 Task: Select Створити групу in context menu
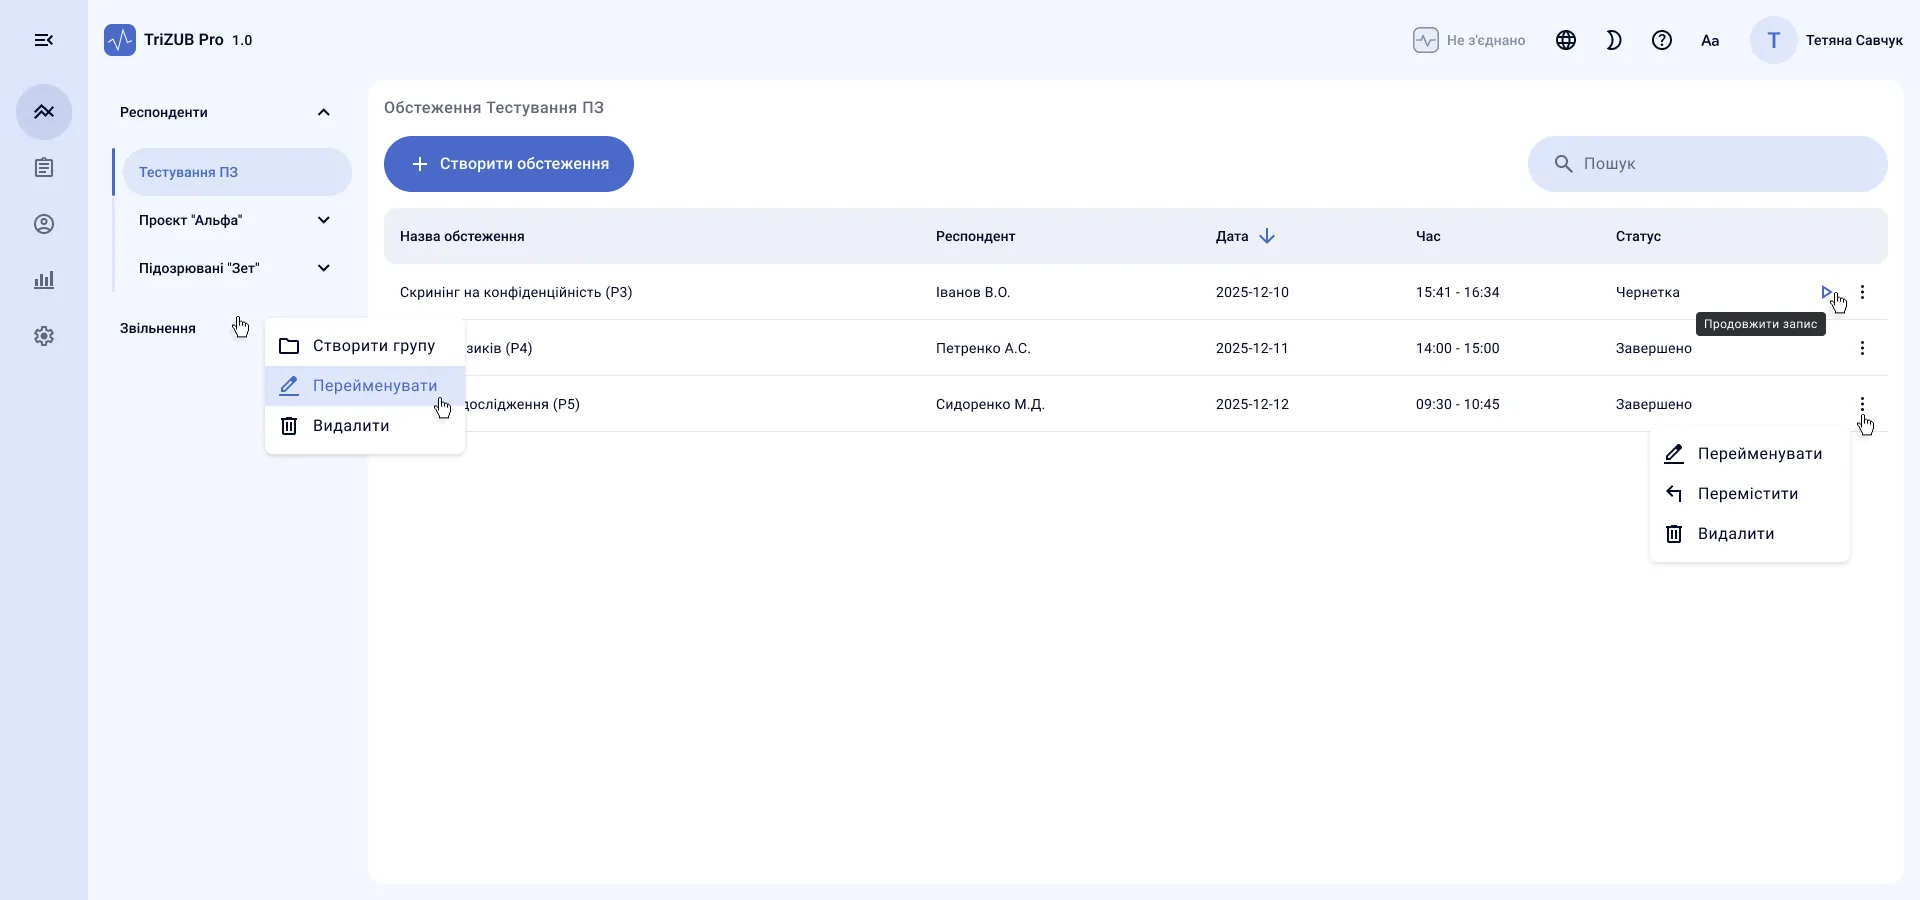tap(365, 346)
